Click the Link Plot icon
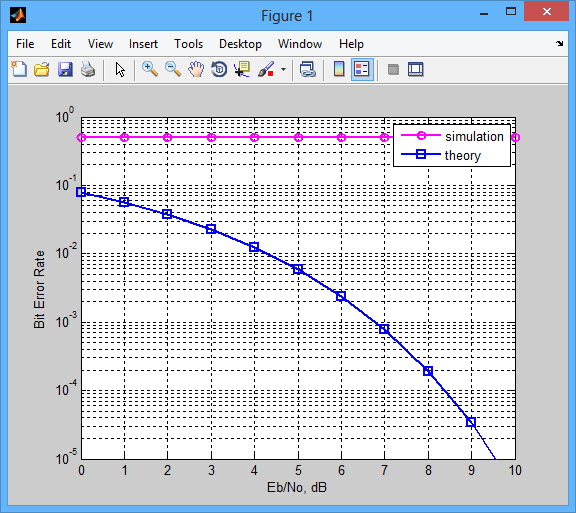576x513 pixels. click(307, 69)
